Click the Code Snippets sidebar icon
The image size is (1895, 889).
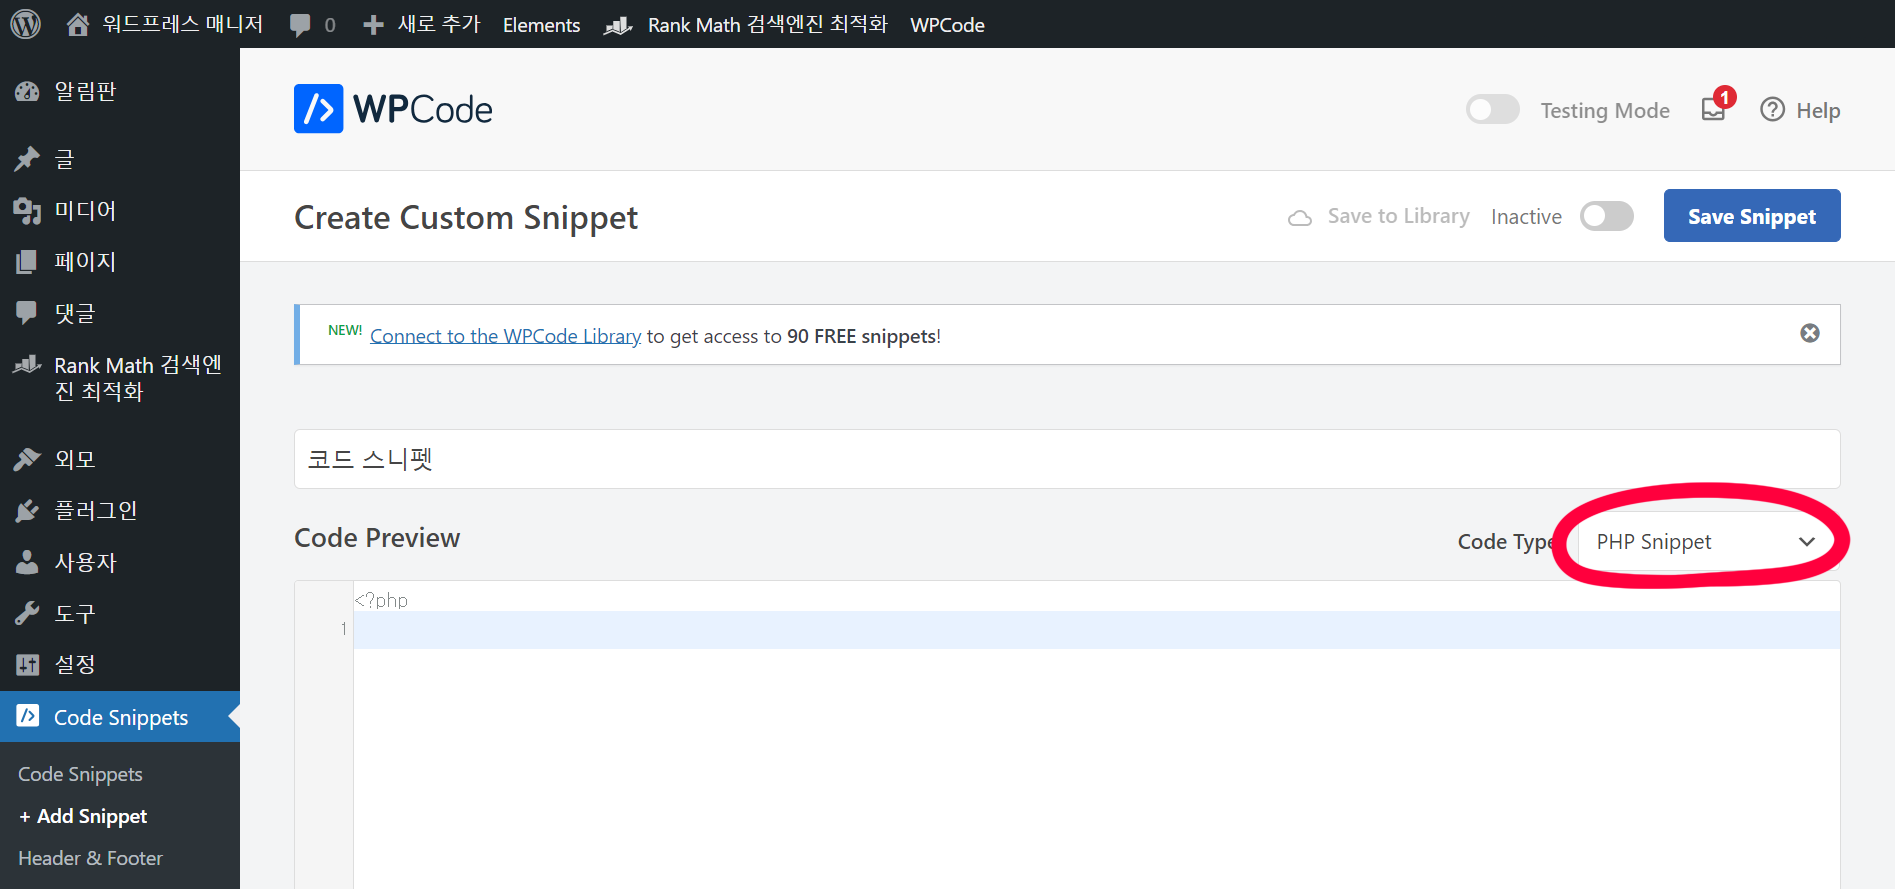click(28, 716)
